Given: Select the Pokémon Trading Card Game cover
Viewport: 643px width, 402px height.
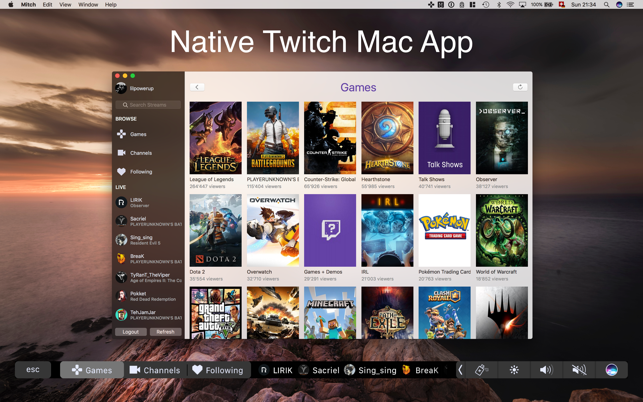Looking at the screenshot, I should point(445,231).
